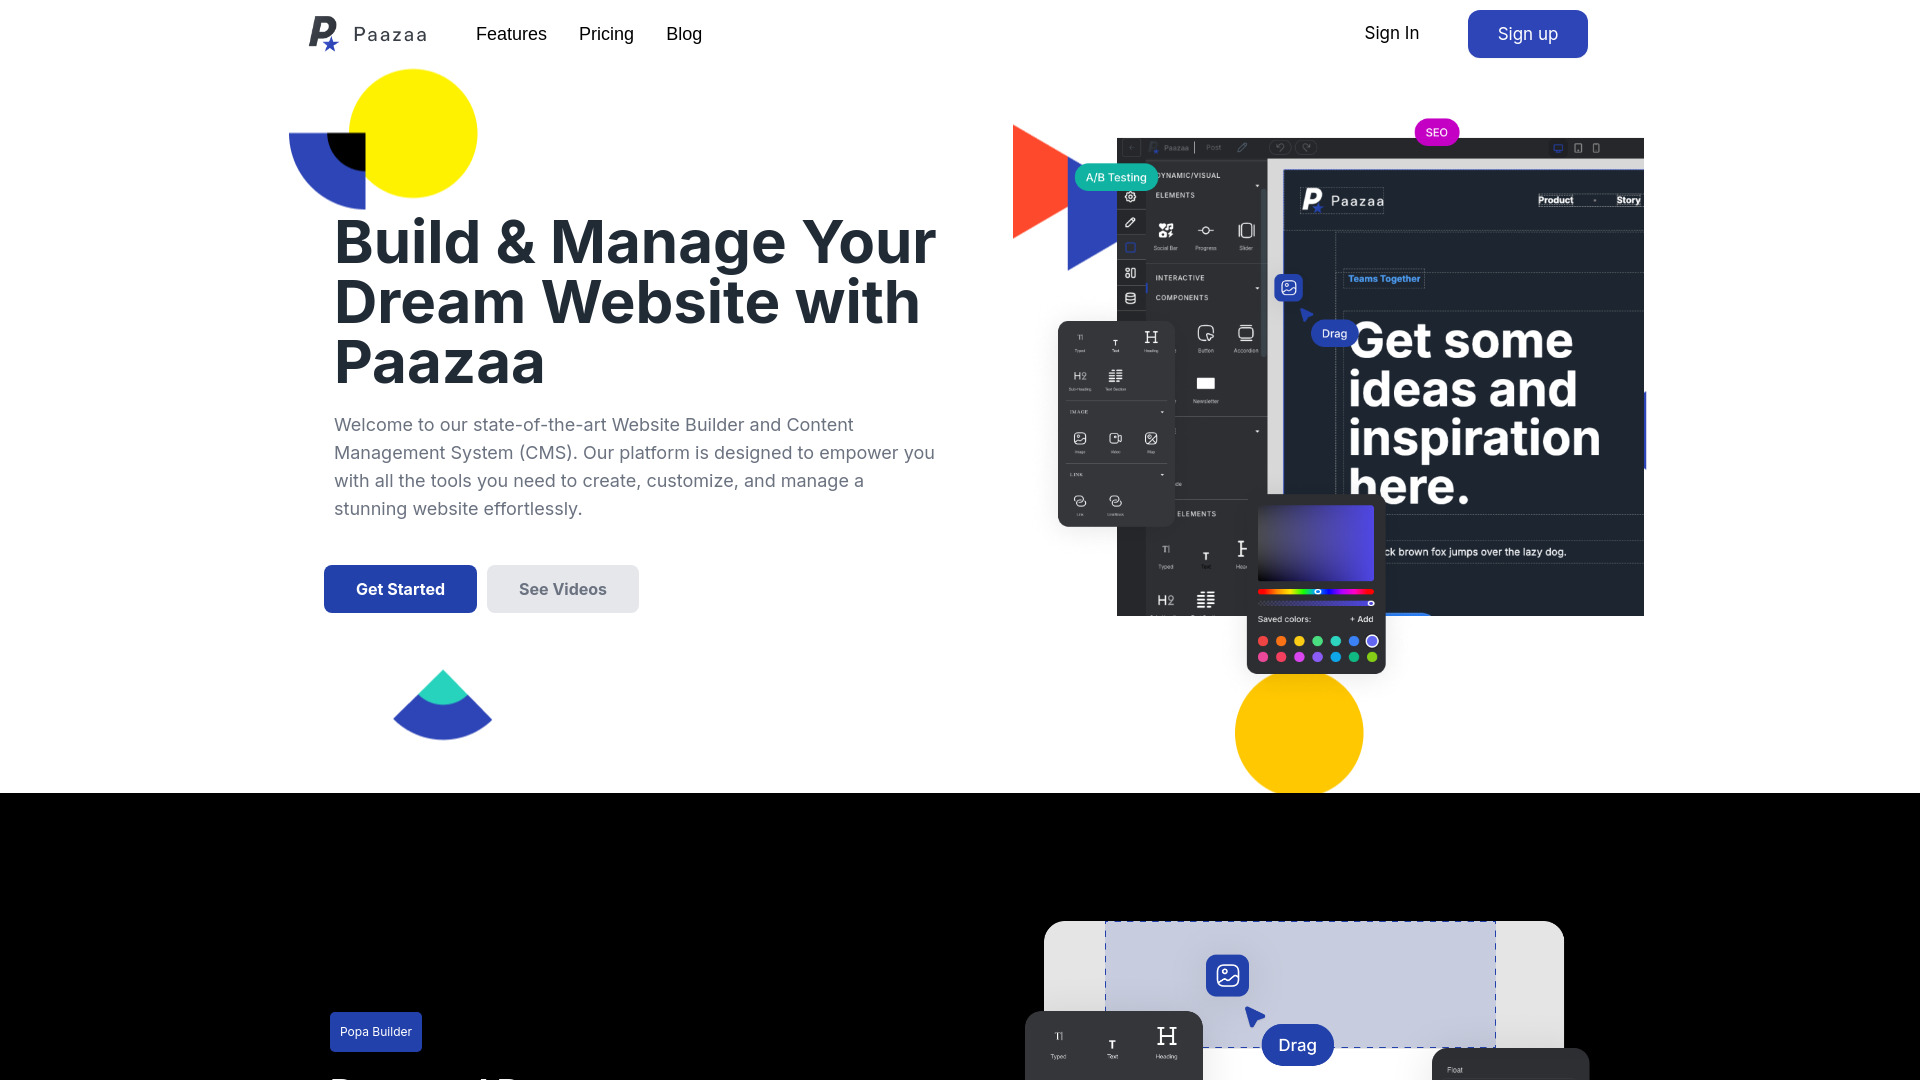The height and width of the screenshot is (1080, 1920).
Task: Open the Features navigation menu item
Action: (510, 33)
